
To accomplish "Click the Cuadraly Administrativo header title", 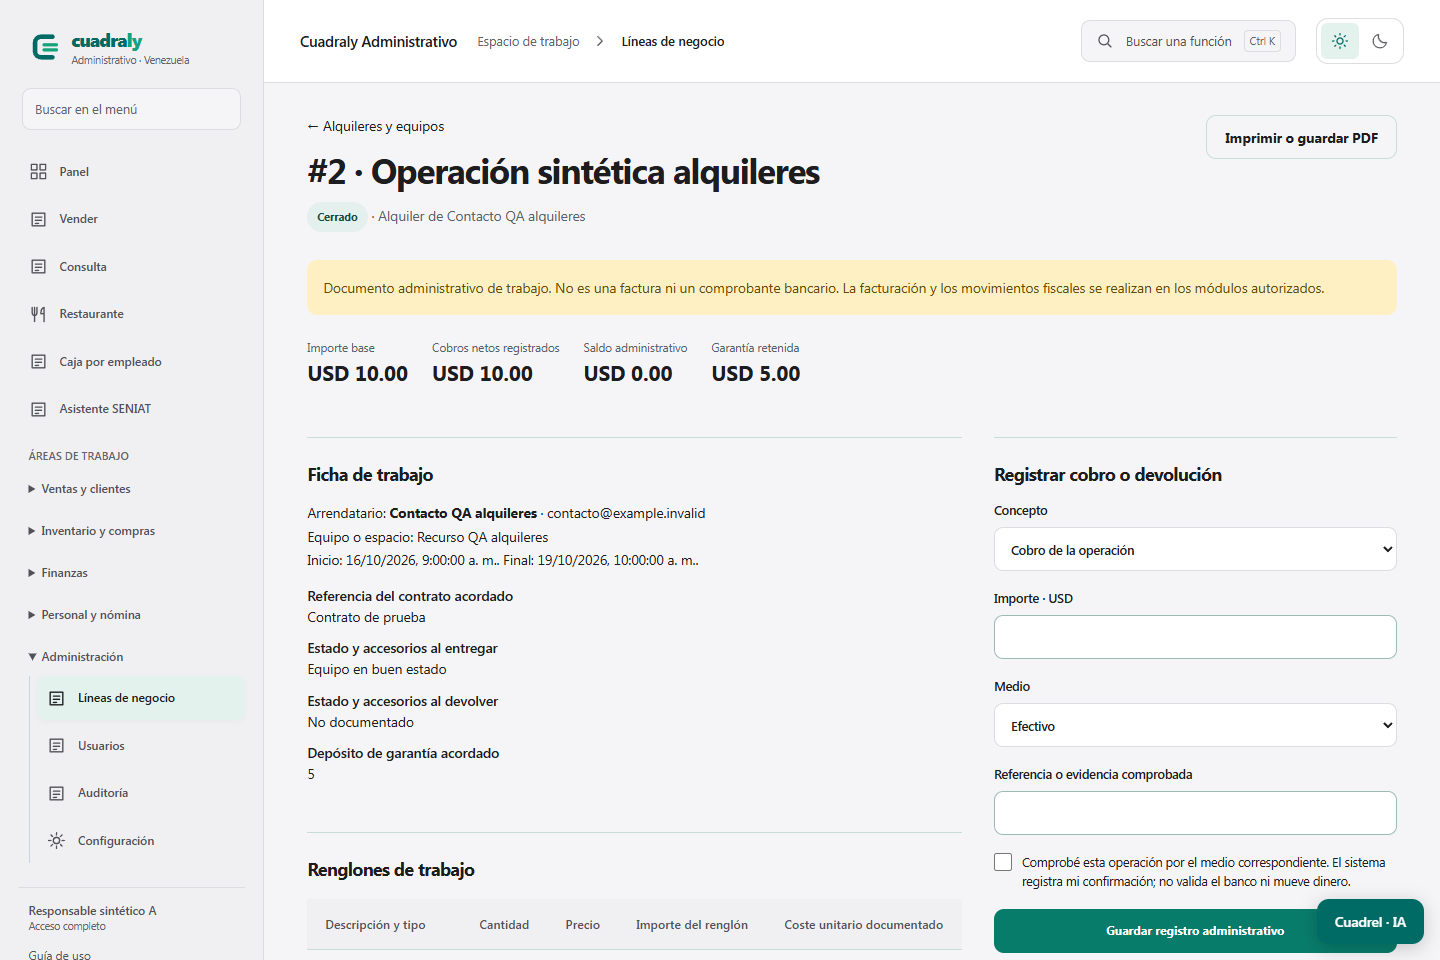I will pos(378,42).
